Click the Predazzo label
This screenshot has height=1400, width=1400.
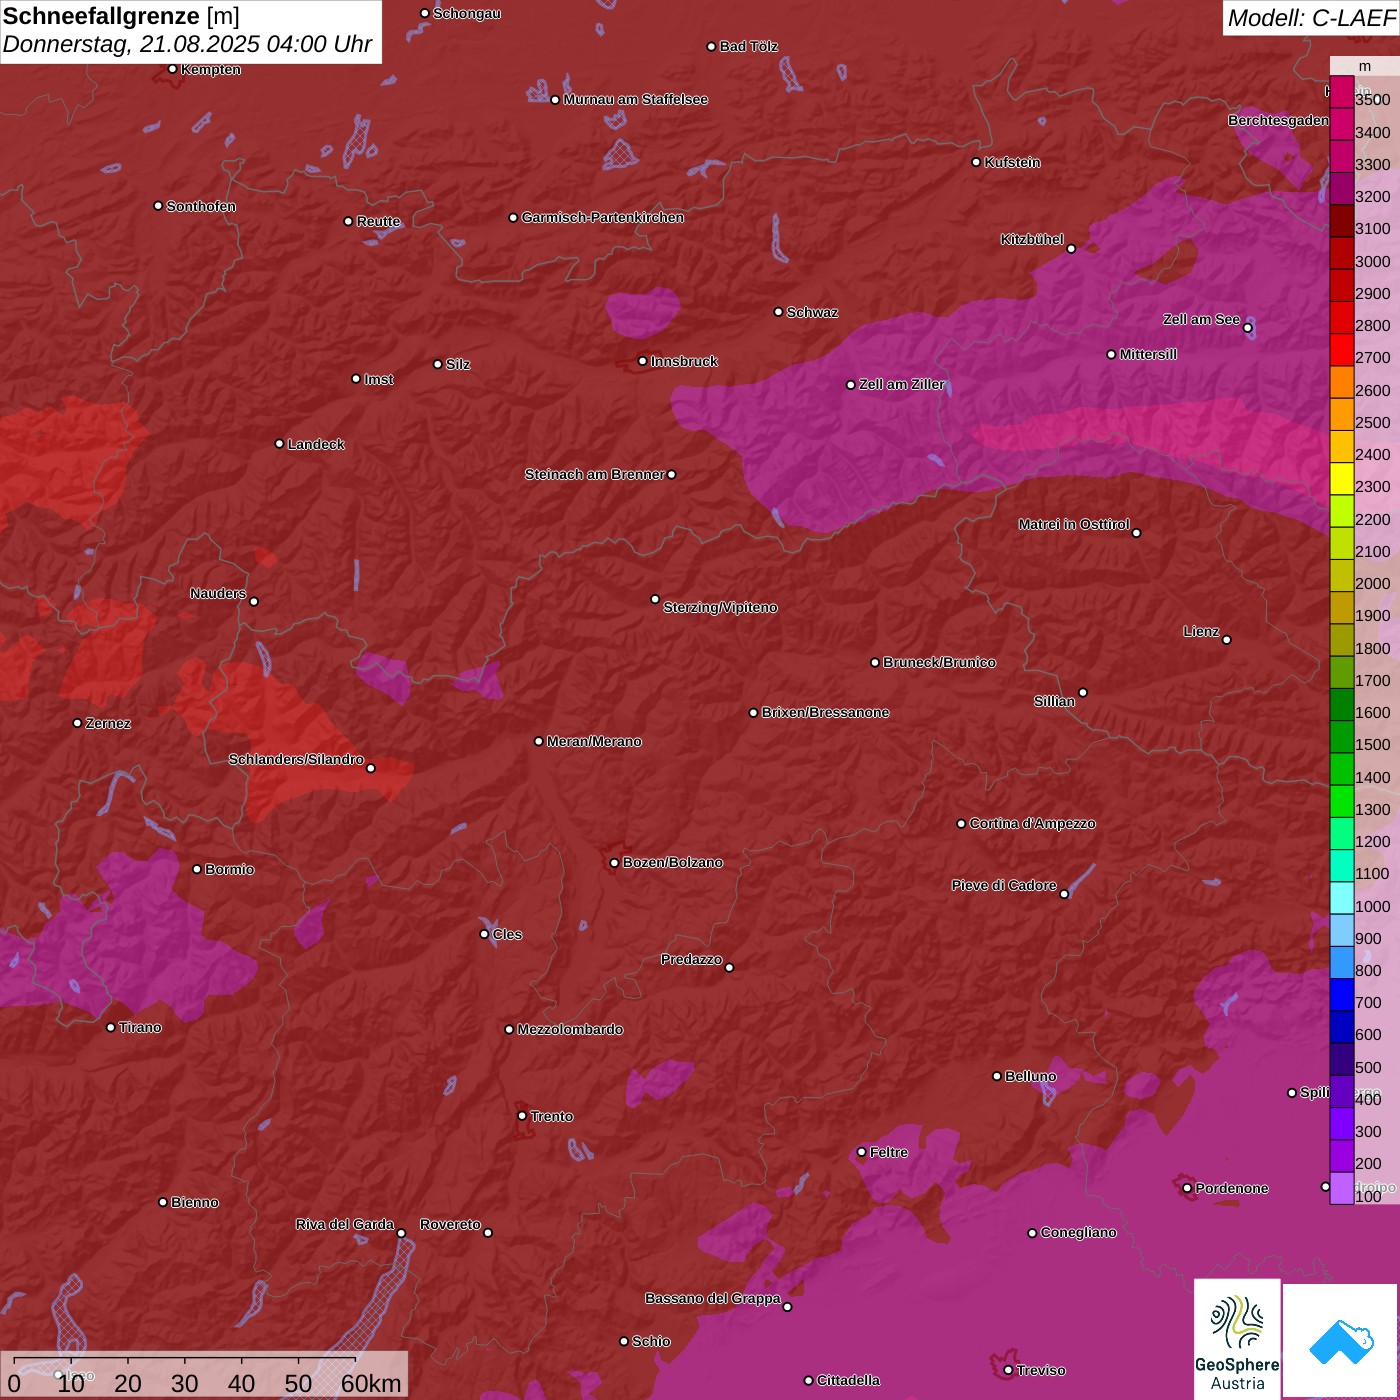(691, 959)
